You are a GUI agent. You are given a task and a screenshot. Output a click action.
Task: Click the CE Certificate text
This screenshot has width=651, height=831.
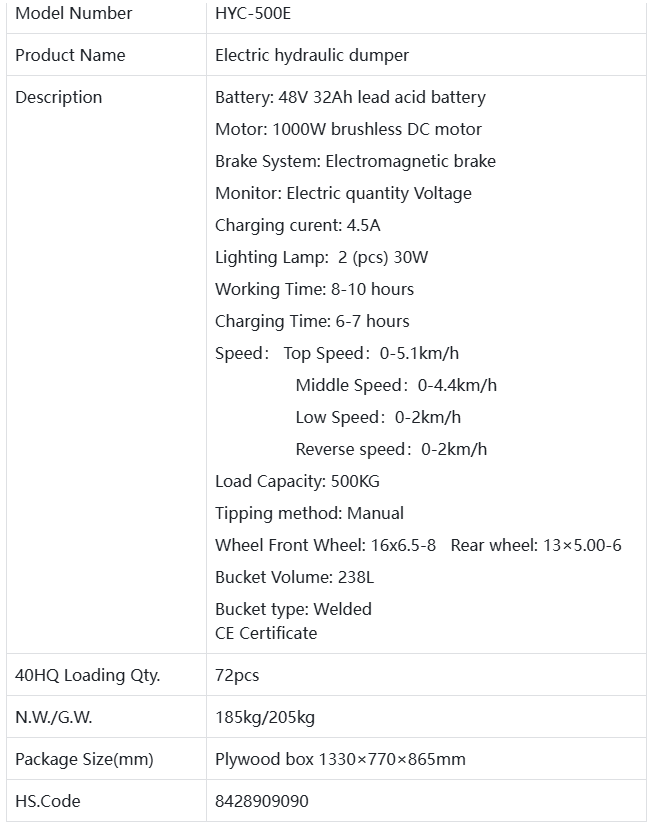click(x=266, y=633)
